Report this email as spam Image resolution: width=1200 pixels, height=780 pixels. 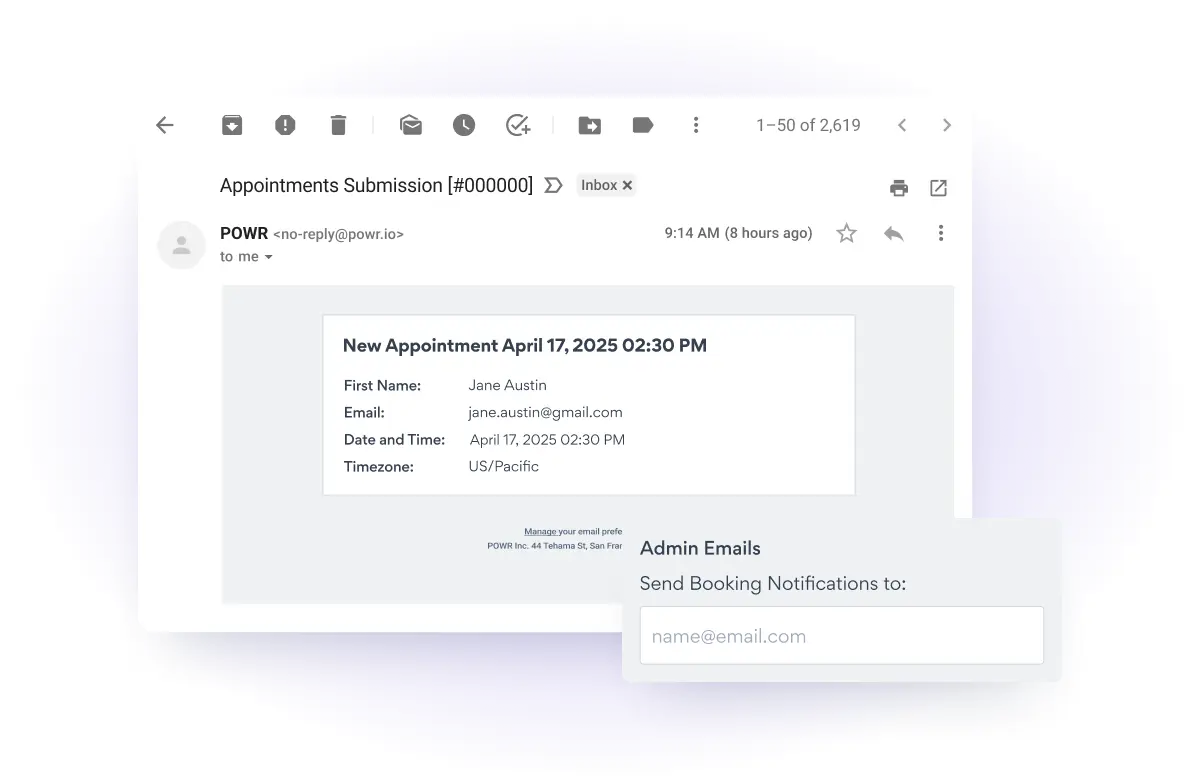pyautogui.click(x=285, y=125)
